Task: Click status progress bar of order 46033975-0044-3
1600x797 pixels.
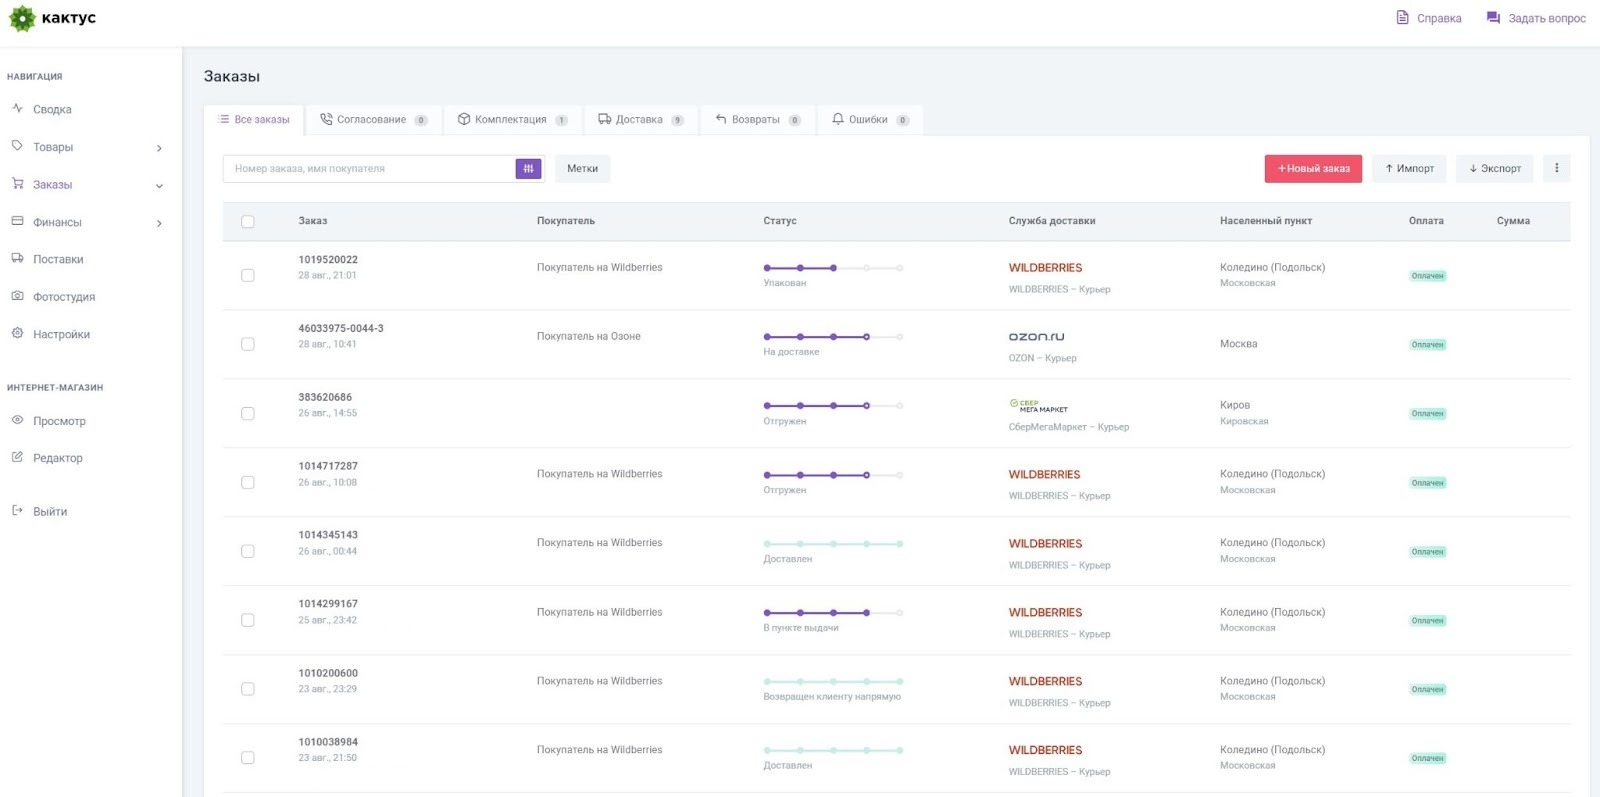Action: pos(833,337)
